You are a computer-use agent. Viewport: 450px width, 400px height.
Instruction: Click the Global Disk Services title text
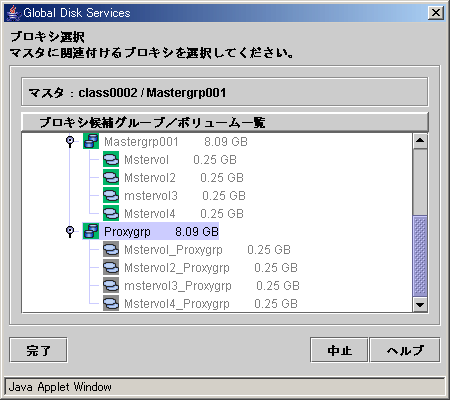click(77, 13)
